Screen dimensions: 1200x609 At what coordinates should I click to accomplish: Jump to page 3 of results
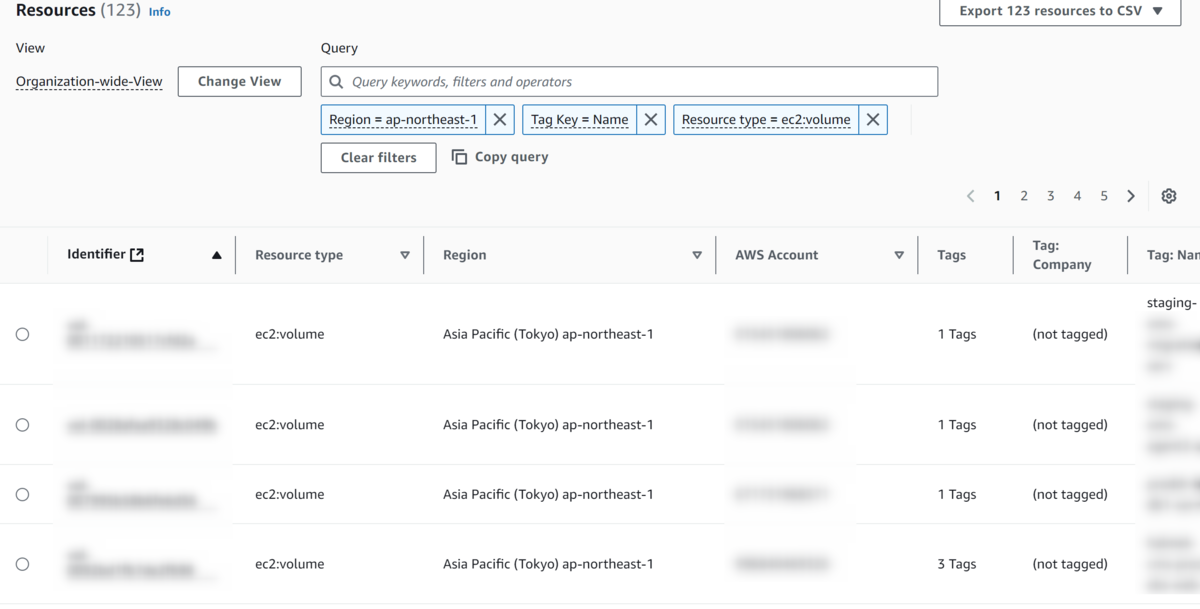pyautogui.click(x=1050, y=196)
